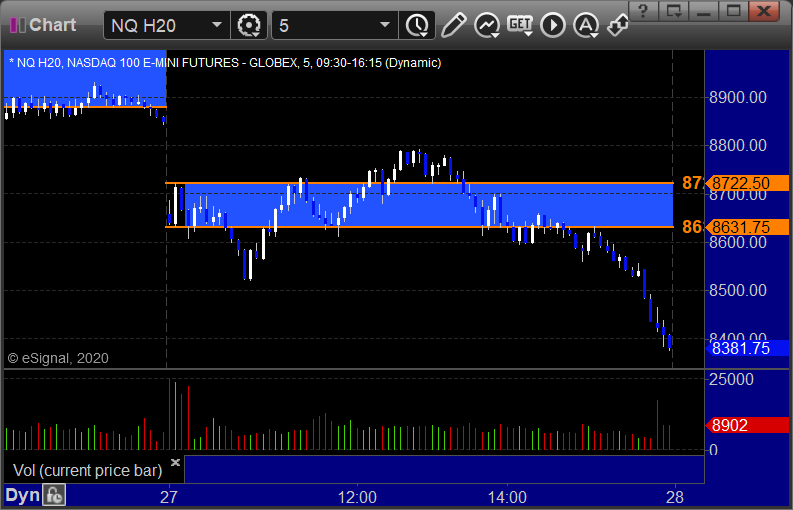This screenshot has width=793, height=510.
Task: Click the 25000 volume axis label
Action: click(731, 379)
